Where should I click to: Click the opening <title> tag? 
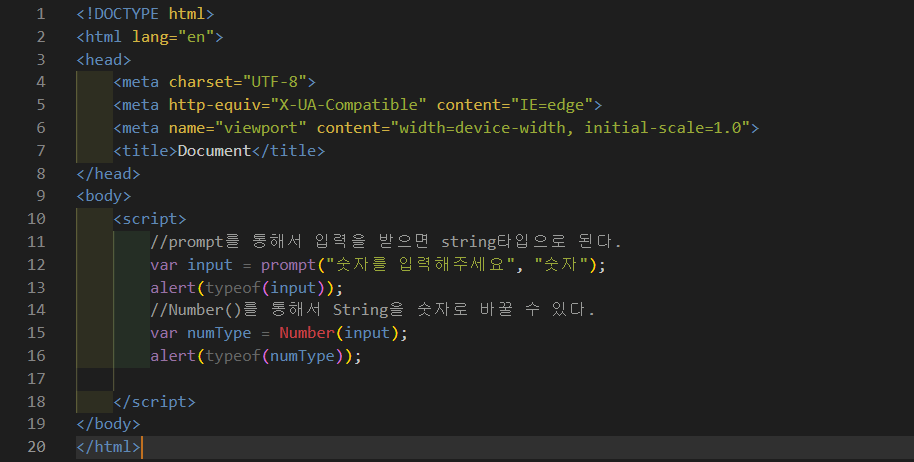coord(145,151)
